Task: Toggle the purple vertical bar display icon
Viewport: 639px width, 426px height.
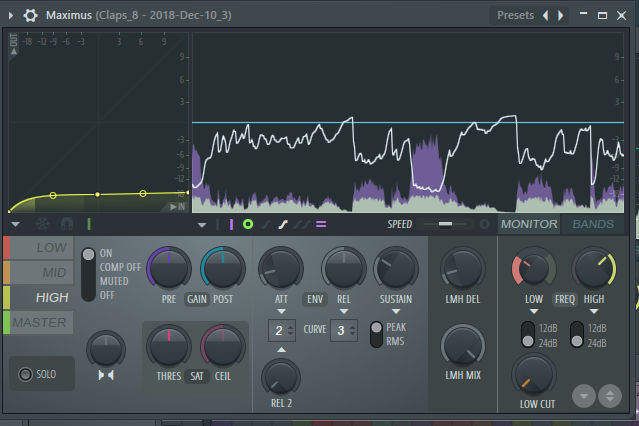Action: [231, 224]
